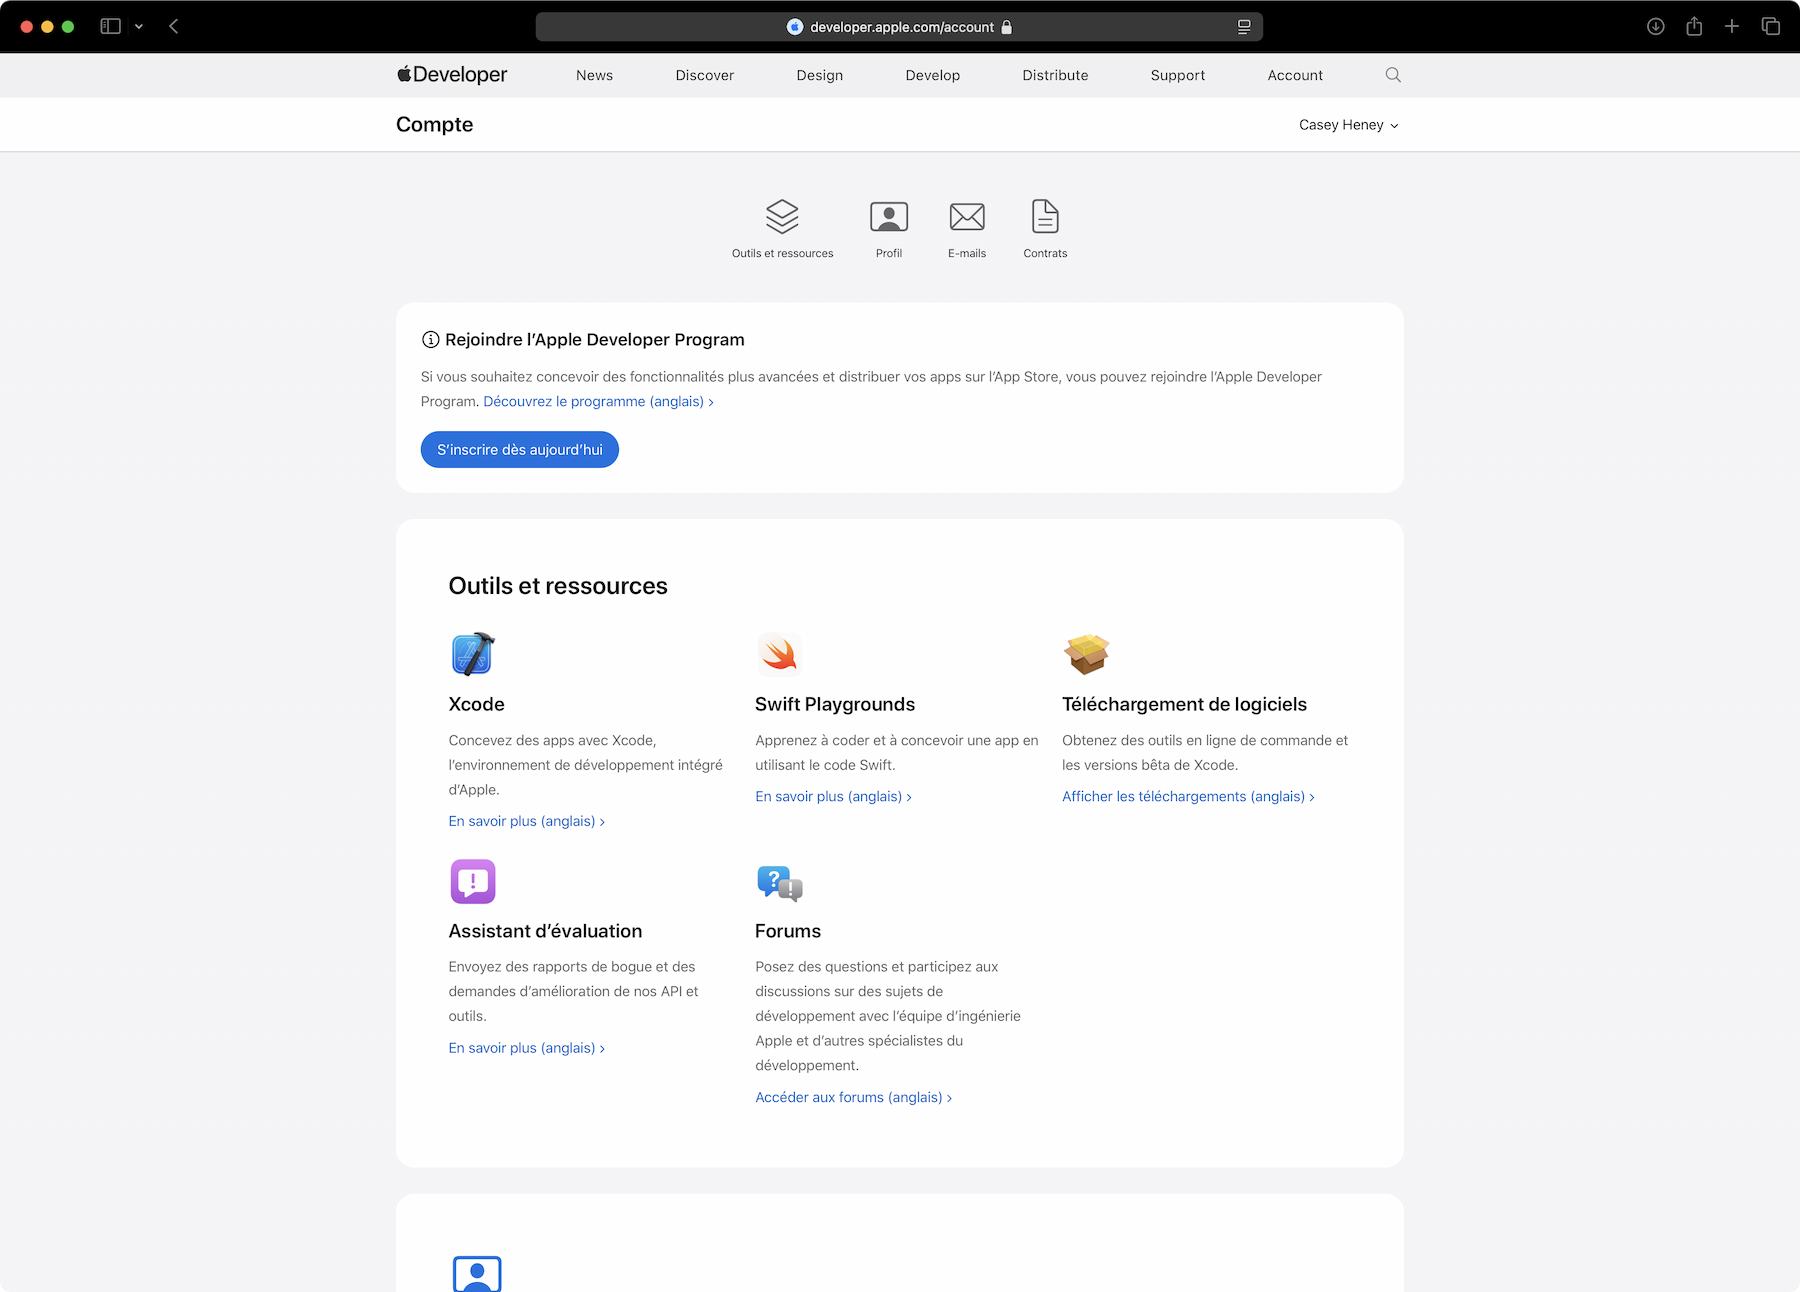Open Xcode En savoir plus link
Image resolution: width=1800 pixels, height=1292 pixels.
[527, 821]
